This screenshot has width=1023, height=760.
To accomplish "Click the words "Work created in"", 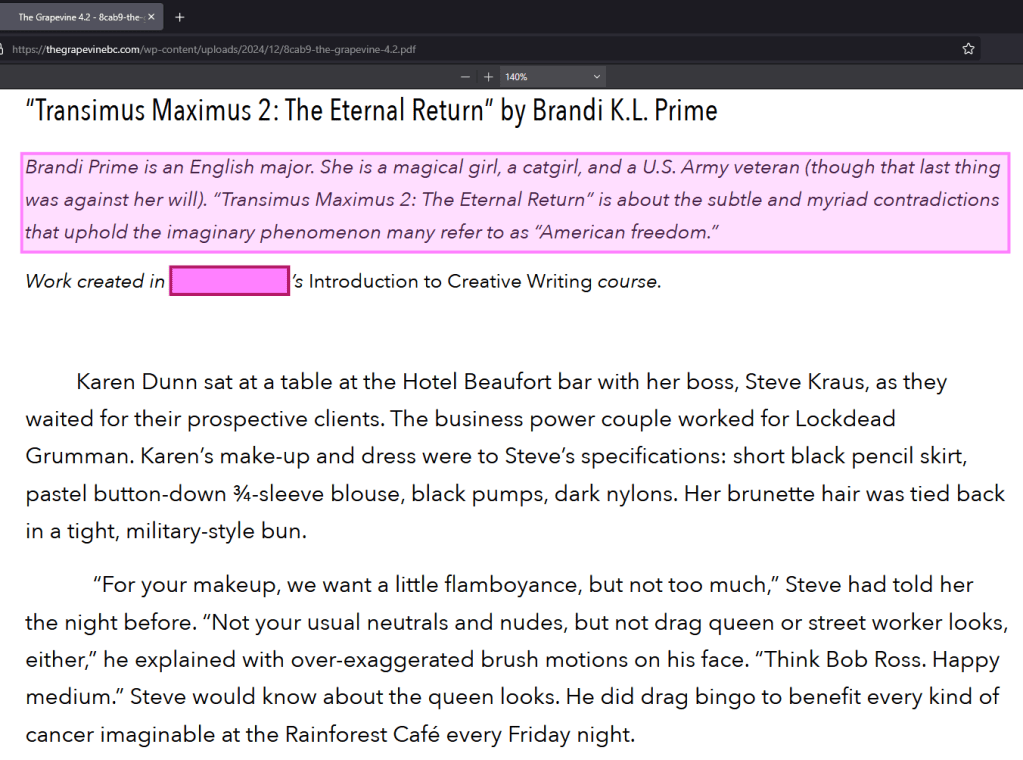I will pyautogui.click(x=95, y=282).
